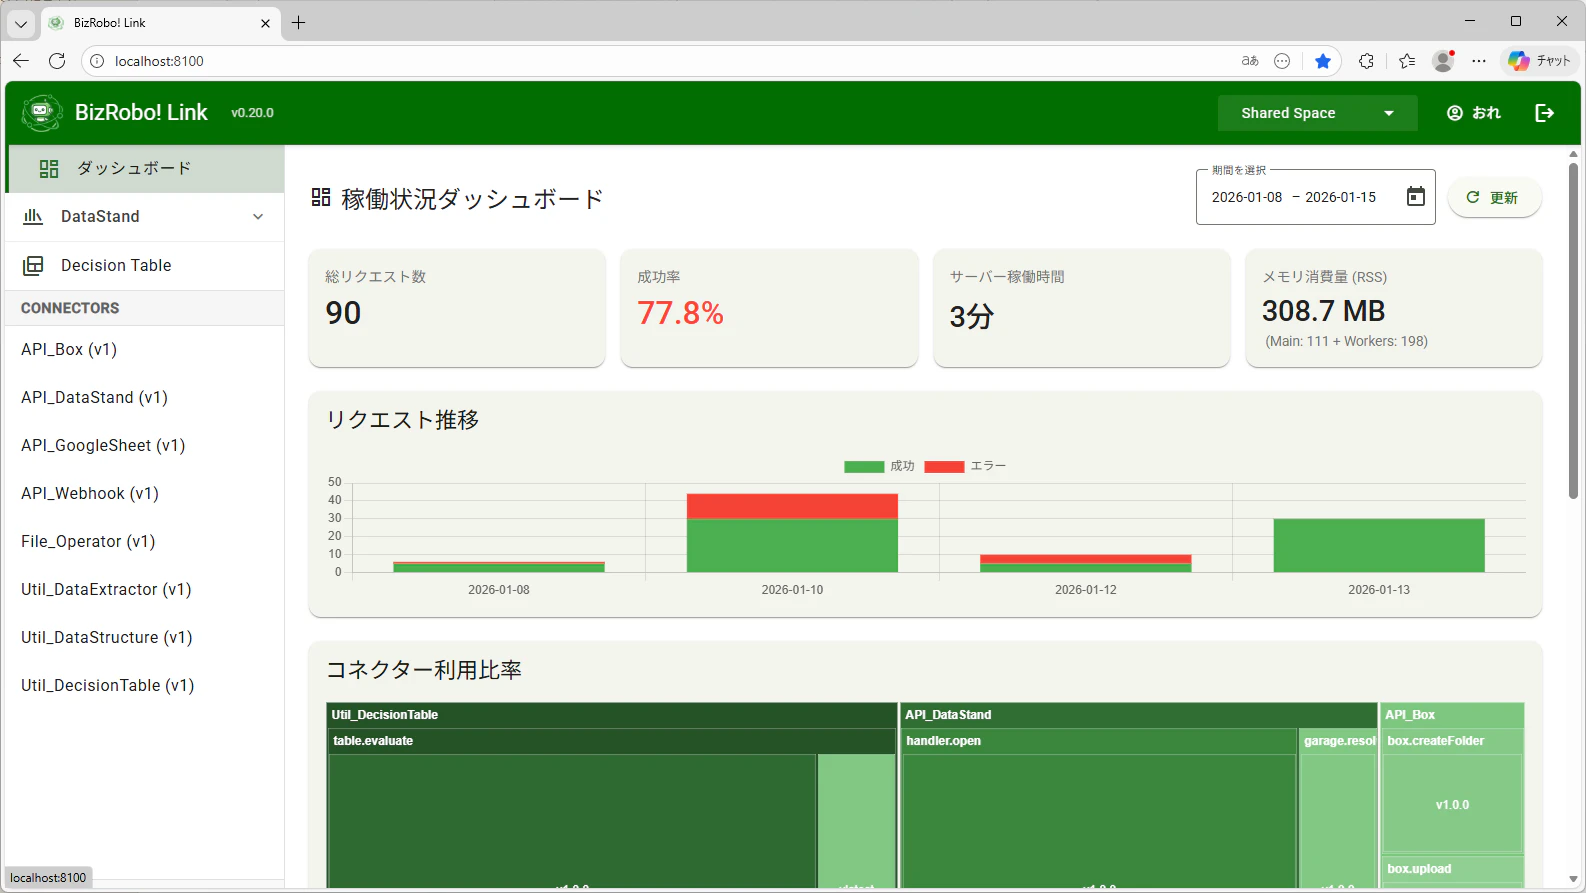Viewport: 1586px width, 893px height.
Task: Click the 308.7 MB memory value
Action: 1323,311
